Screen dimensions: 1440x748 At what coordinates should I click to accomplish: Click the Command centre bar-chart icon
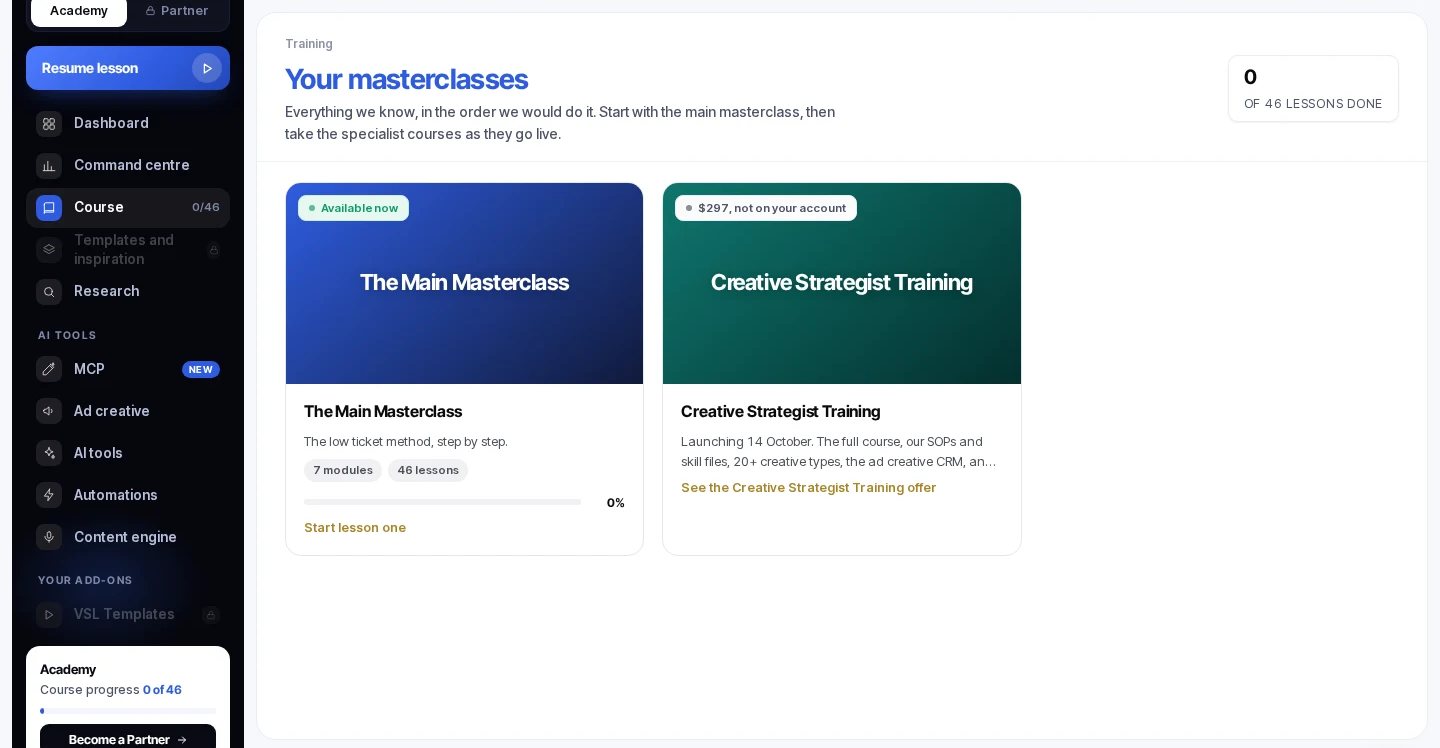pyautogui.click(x=49, y=166)
